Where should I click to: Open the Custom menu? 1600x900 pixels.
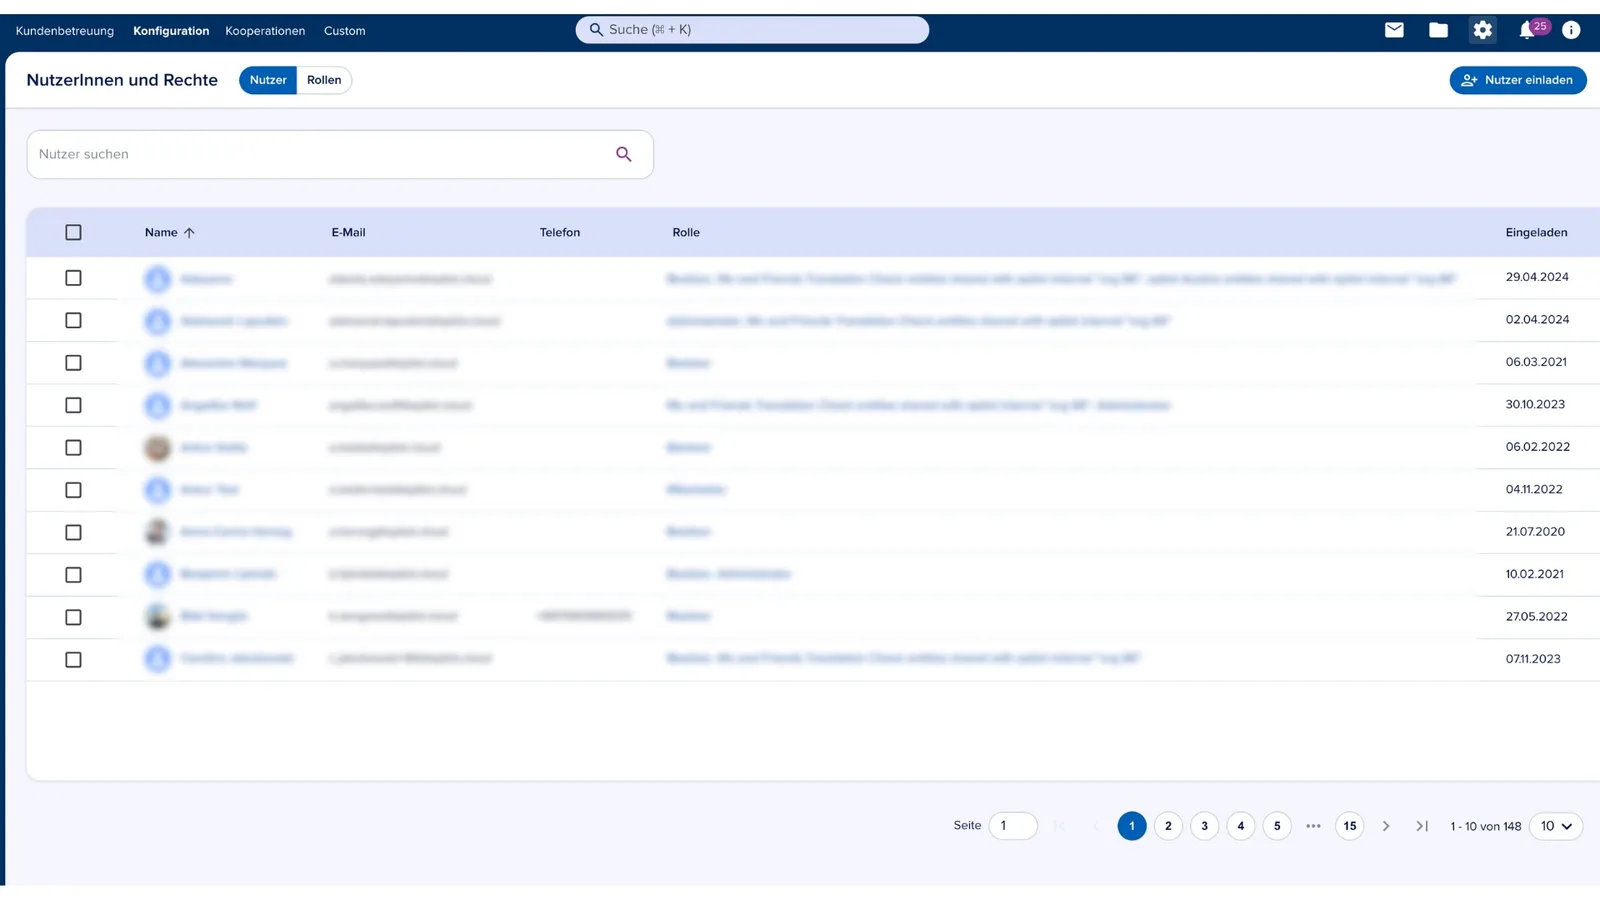point(345,31)
